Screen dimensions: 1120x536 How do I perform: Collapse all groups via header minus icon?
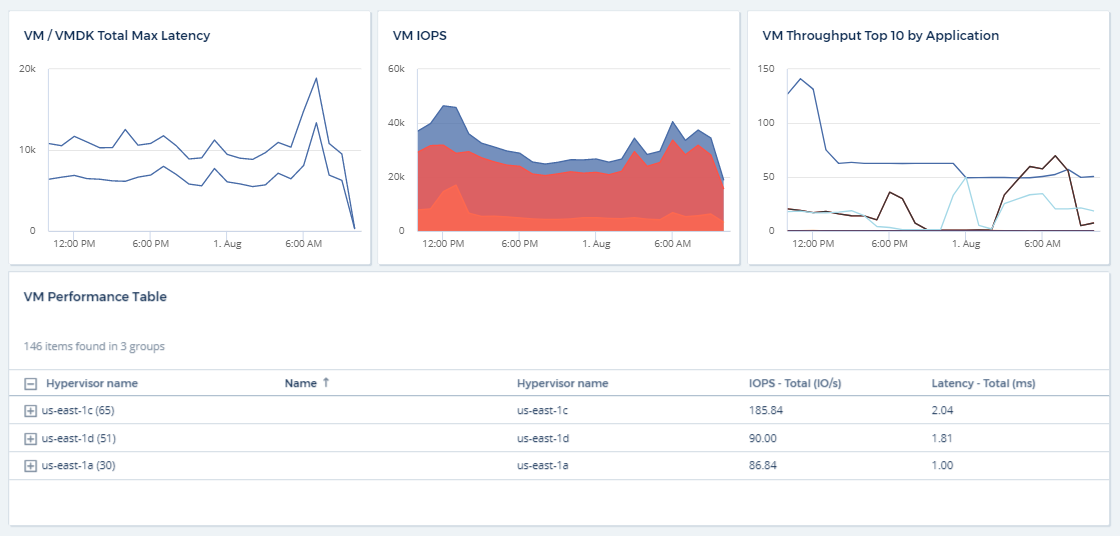(x=30, y=384)
